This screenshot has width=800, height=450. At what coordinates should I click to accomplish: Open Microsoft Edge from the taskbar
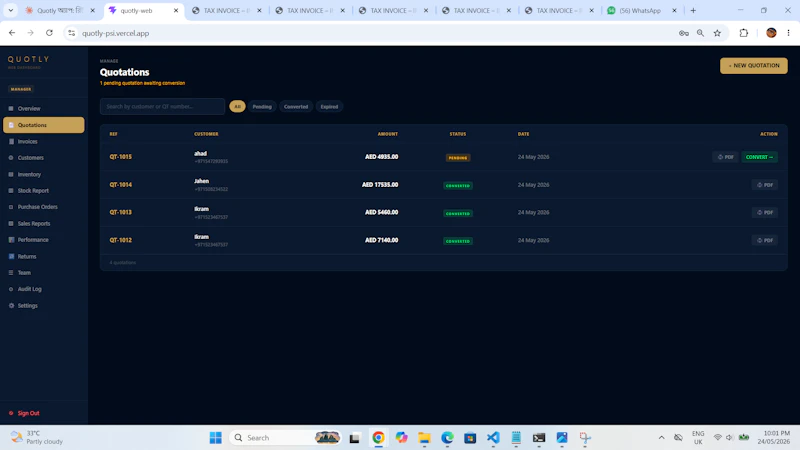click(447, 438)
